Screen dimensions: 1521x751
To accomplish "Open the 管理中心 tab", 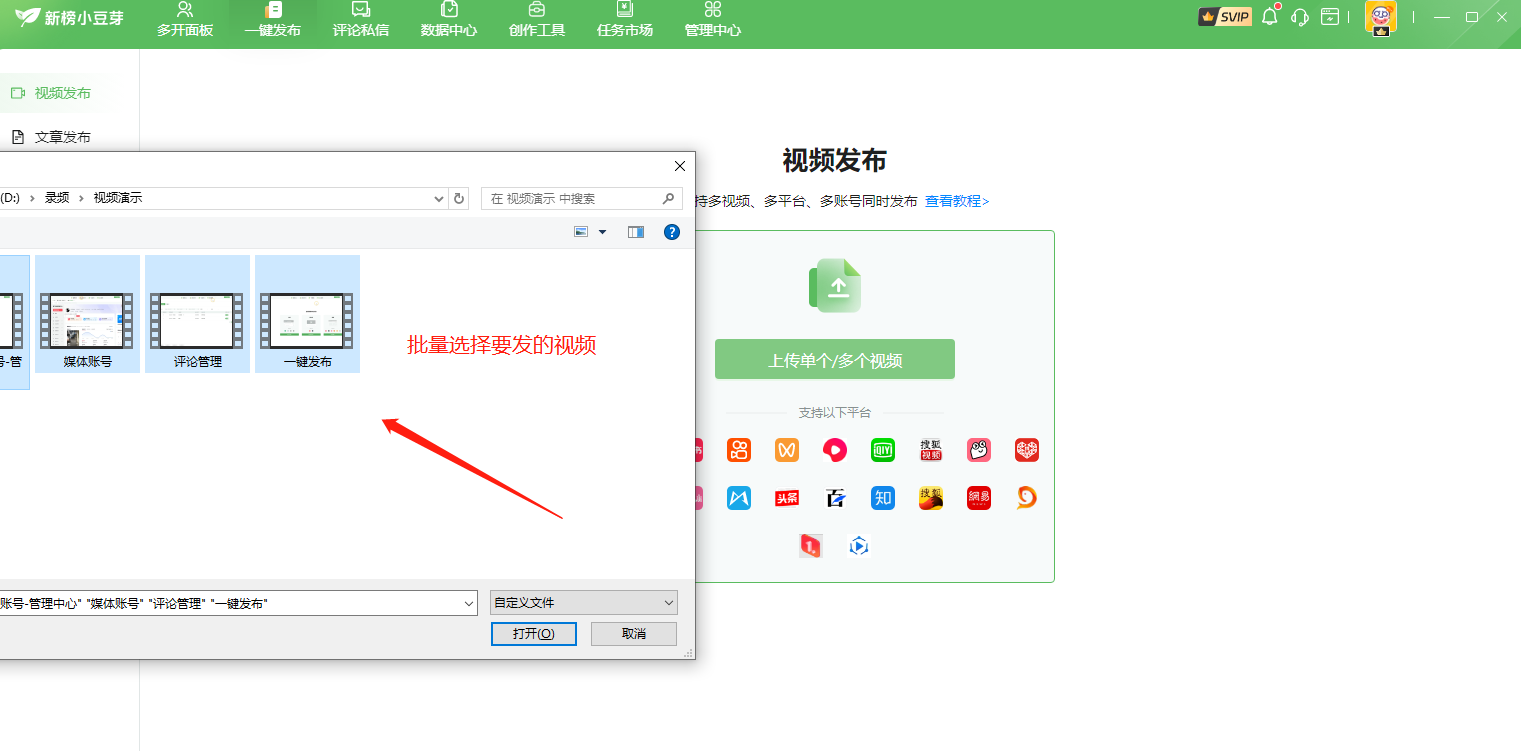I will 713,20.
